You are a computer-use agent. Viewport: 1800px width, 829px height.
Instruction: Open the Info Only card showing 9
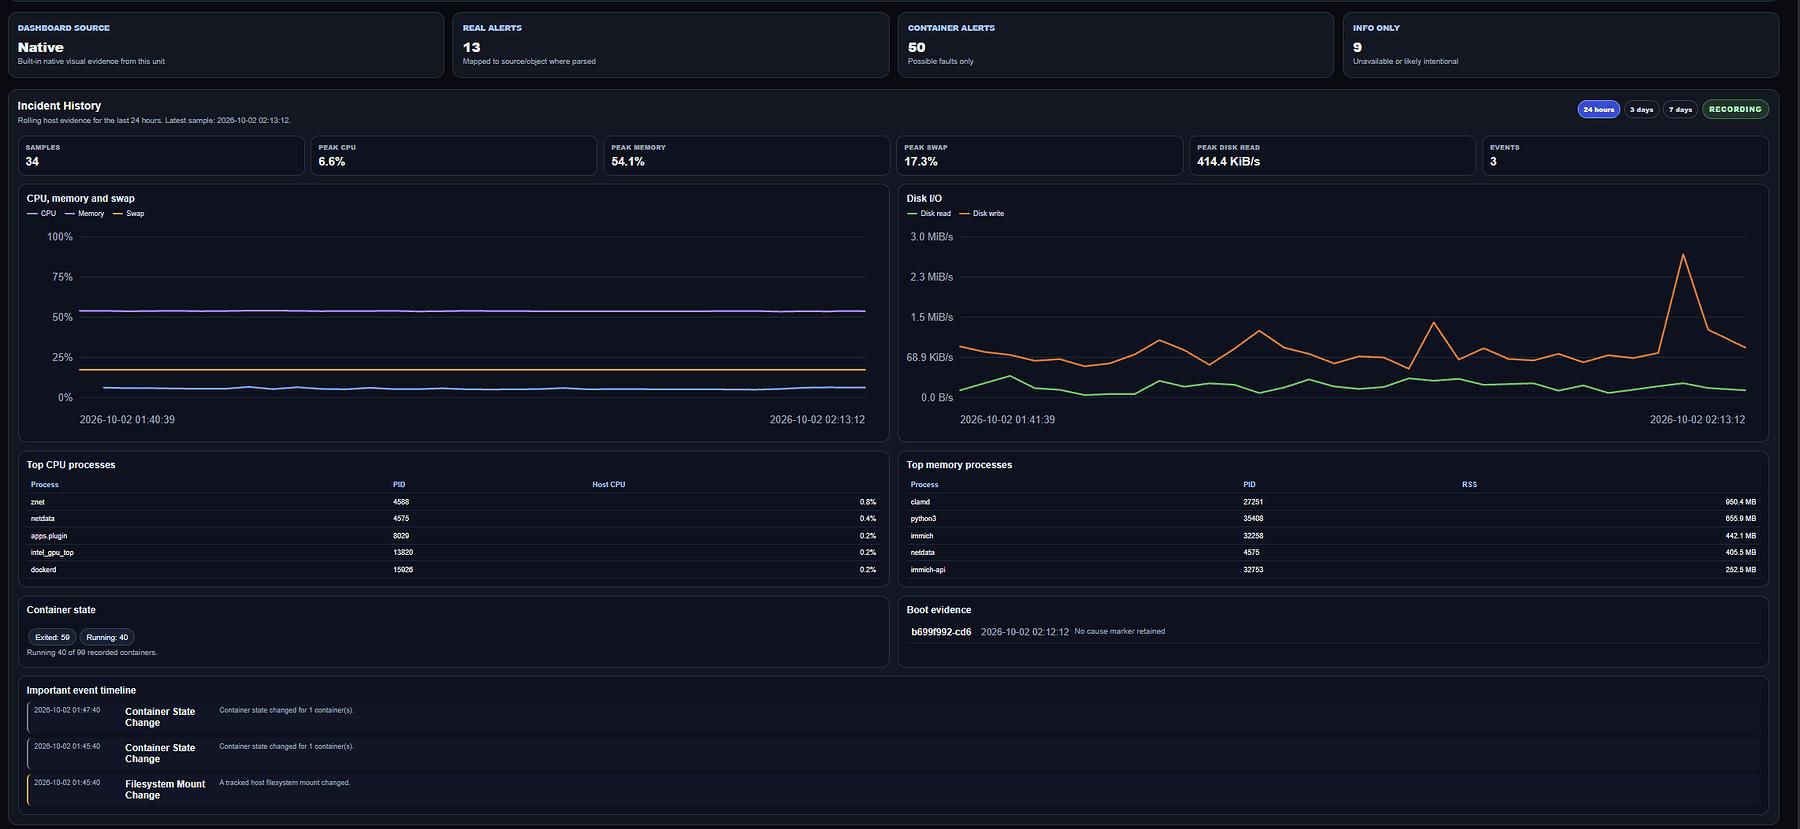point(1561,45)
